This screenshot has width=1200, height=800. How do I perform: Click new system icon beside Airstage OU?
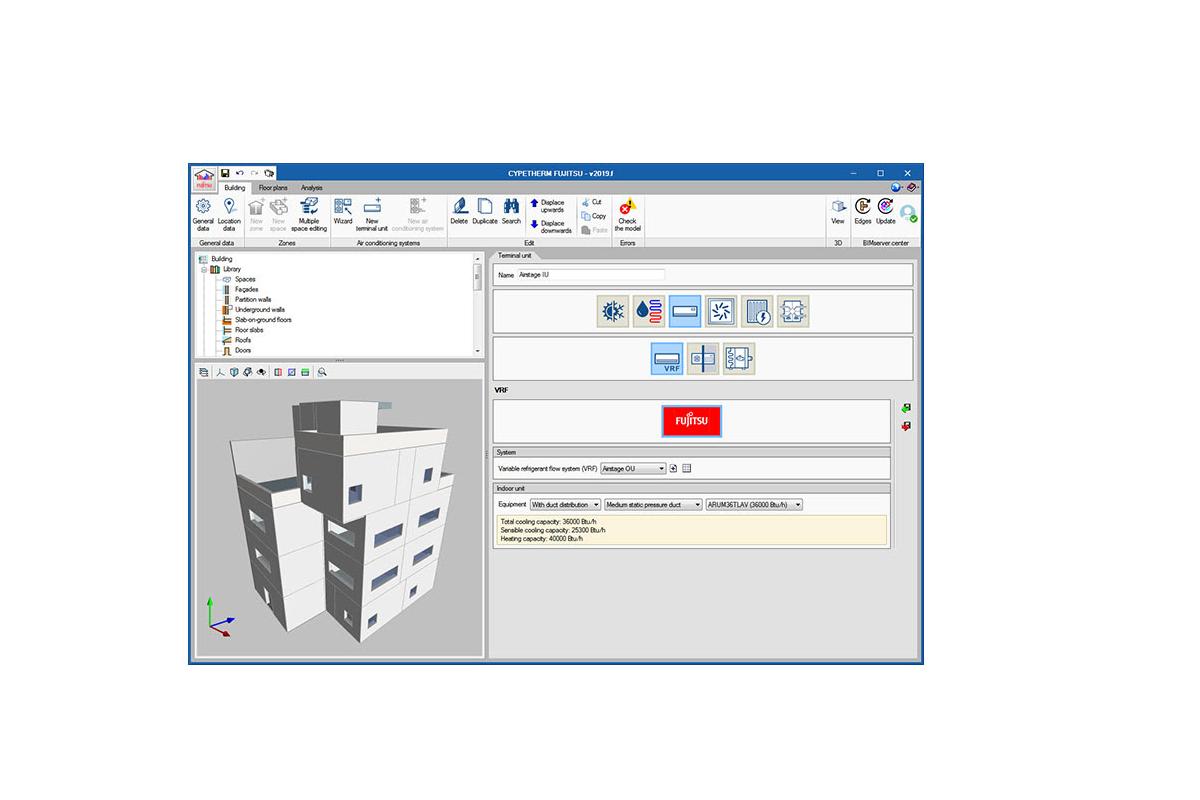(x=674, y=468)
